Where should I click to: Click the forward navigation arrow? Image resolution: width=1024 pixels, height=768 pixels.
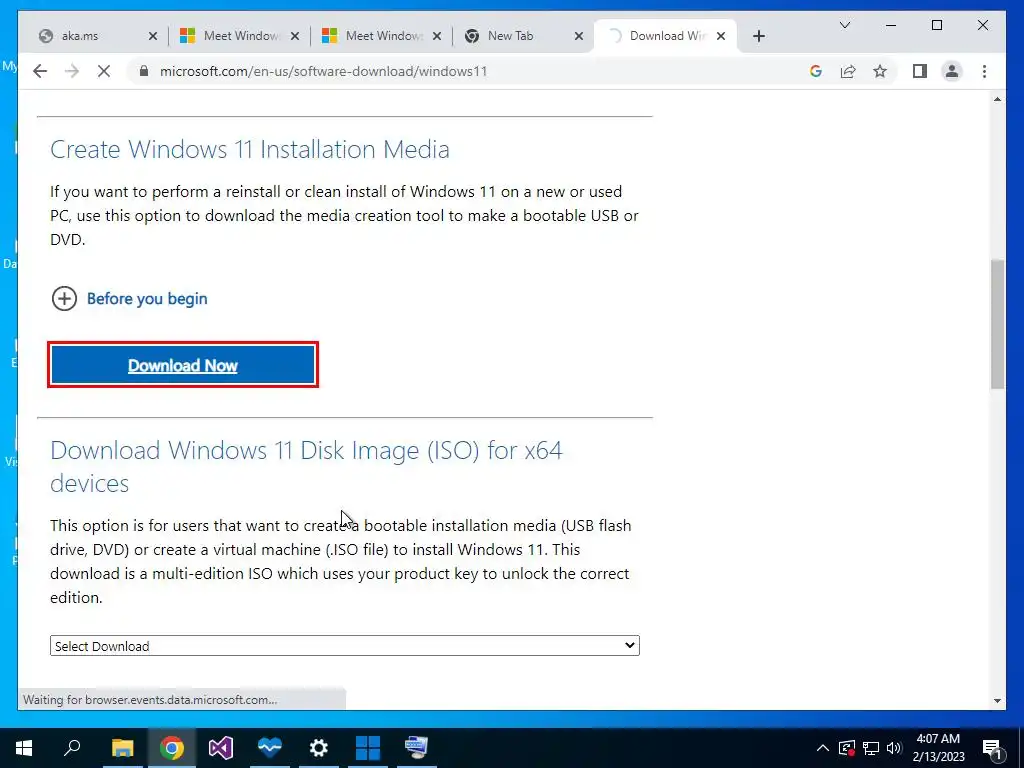pyautogui.click(x=72, y=71)
